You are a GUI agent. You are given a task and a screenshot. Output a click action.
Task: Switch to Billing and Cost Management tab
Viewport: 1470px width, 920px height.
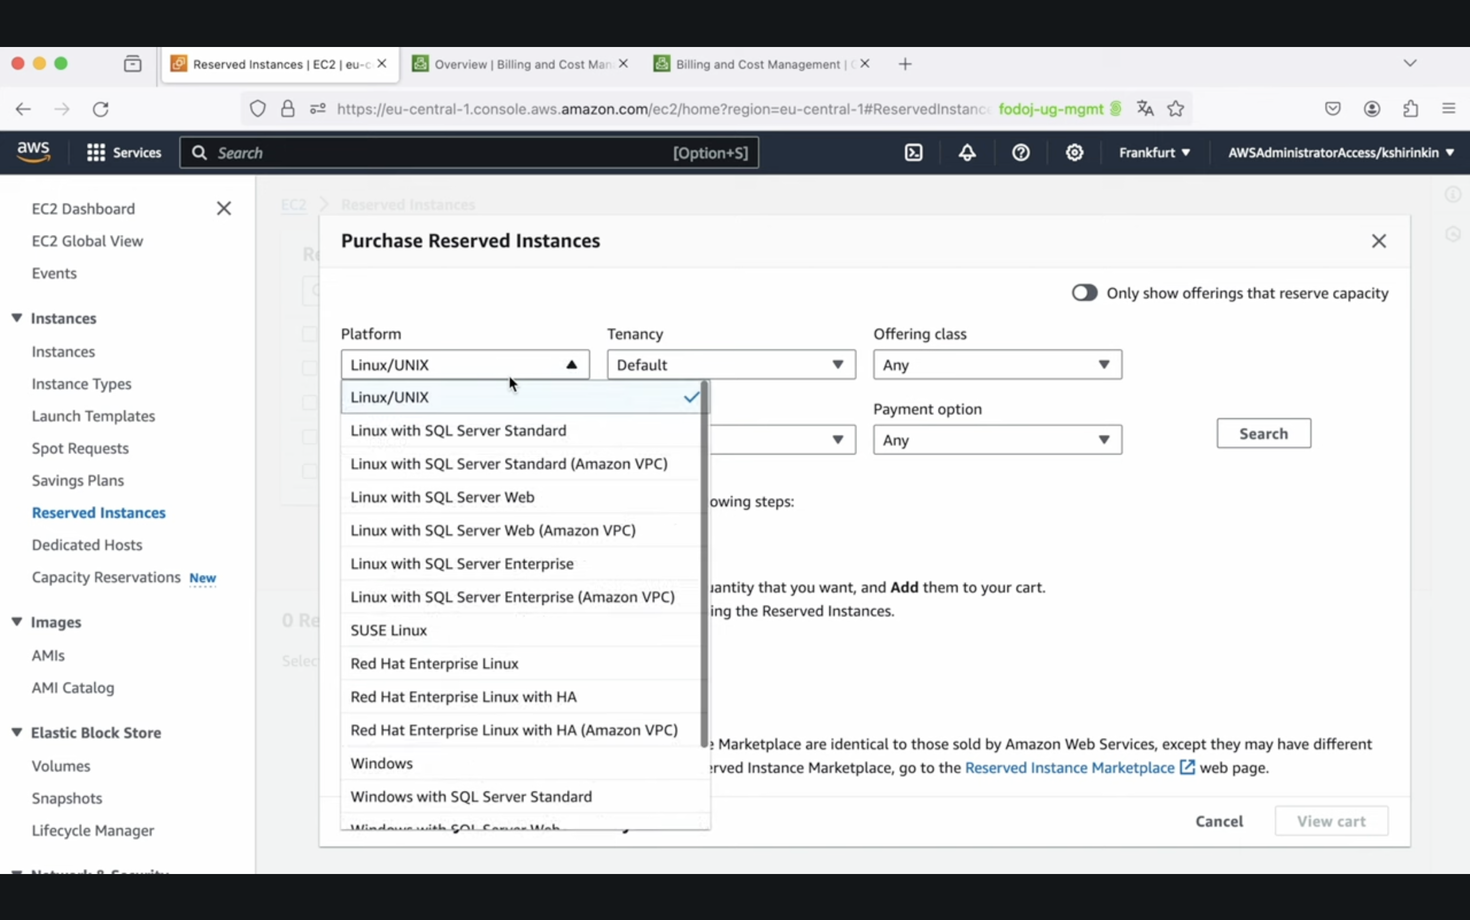click(x=764, y=64)
